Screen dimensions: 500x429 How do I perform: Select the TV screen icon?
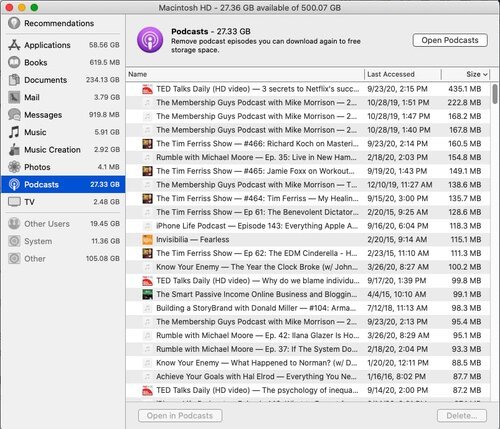[14, 202]
